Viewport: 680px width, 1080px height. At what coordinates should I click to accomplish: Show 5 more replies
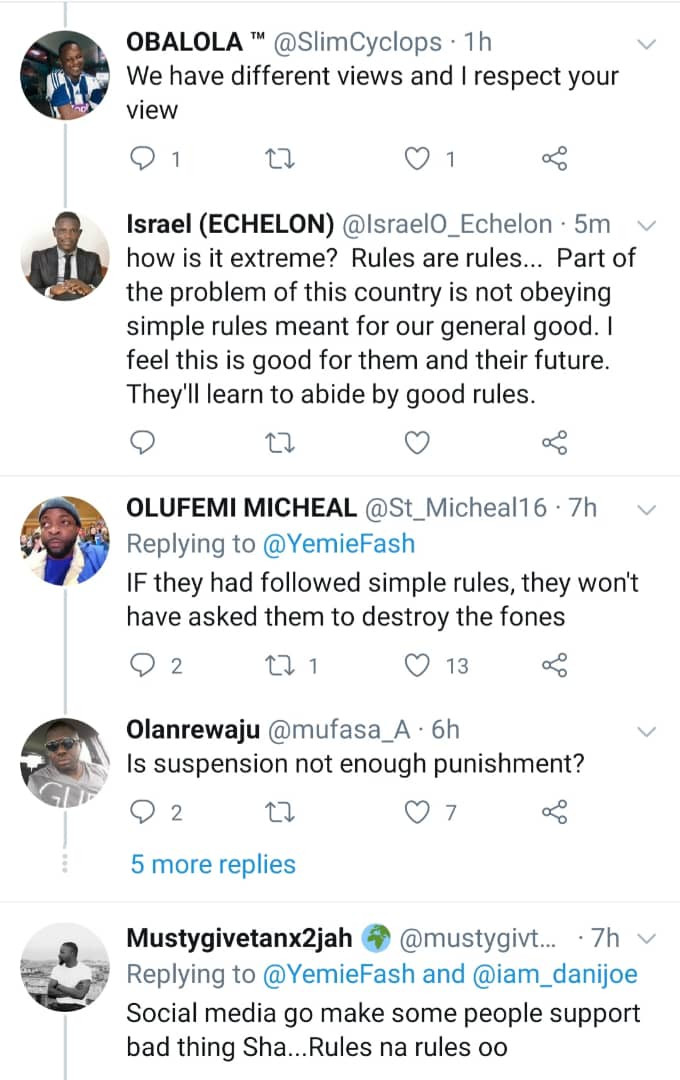(x=213, y=864)
